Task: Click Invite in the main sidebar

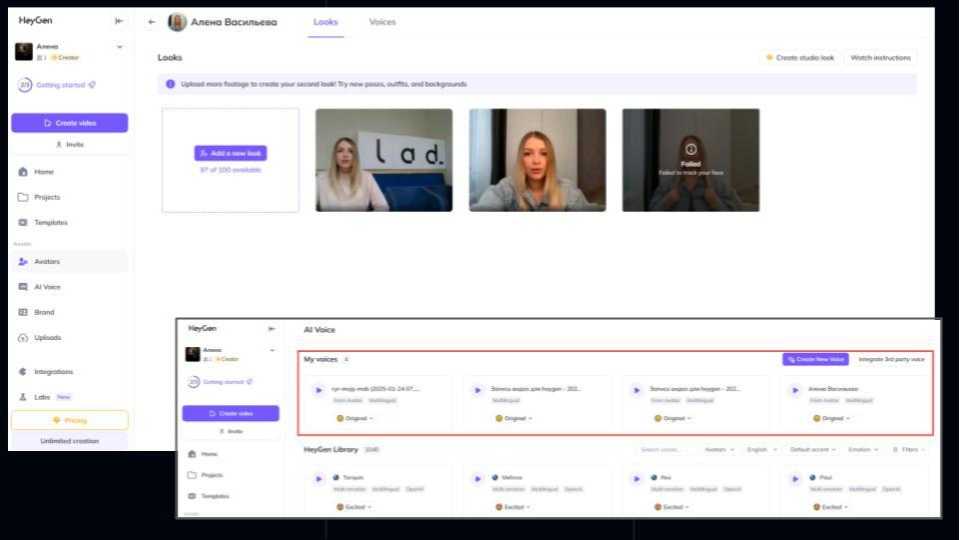Action: (70, 144)
